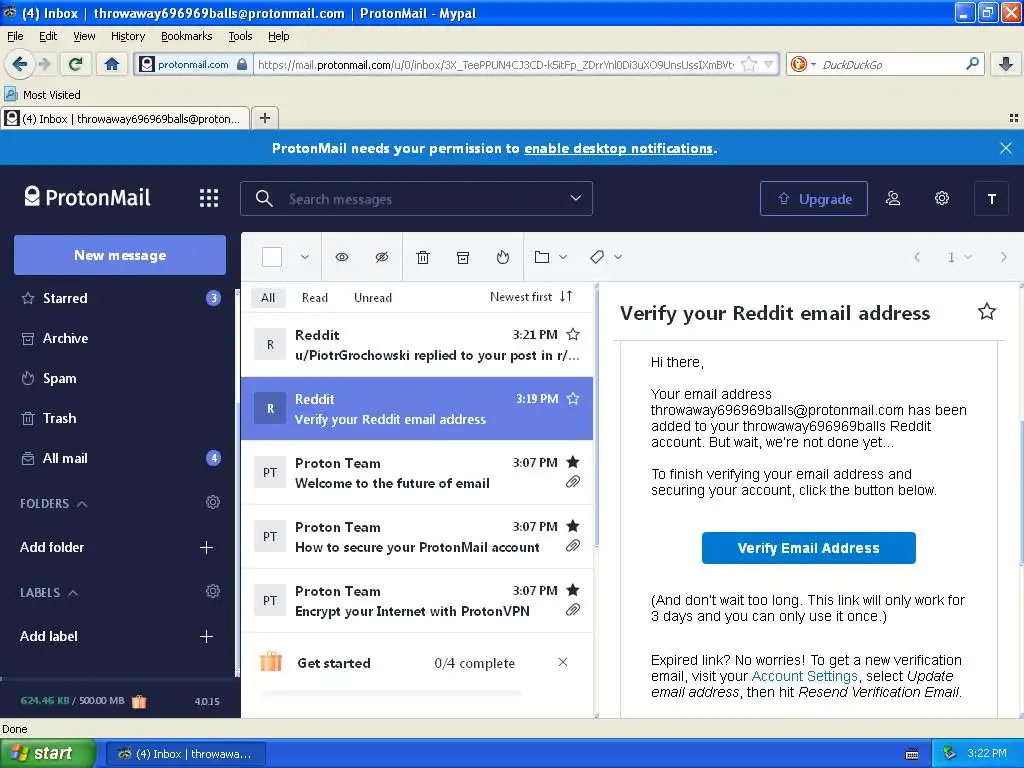Dismiss the desktop notifications banner

click(1006, 148)
